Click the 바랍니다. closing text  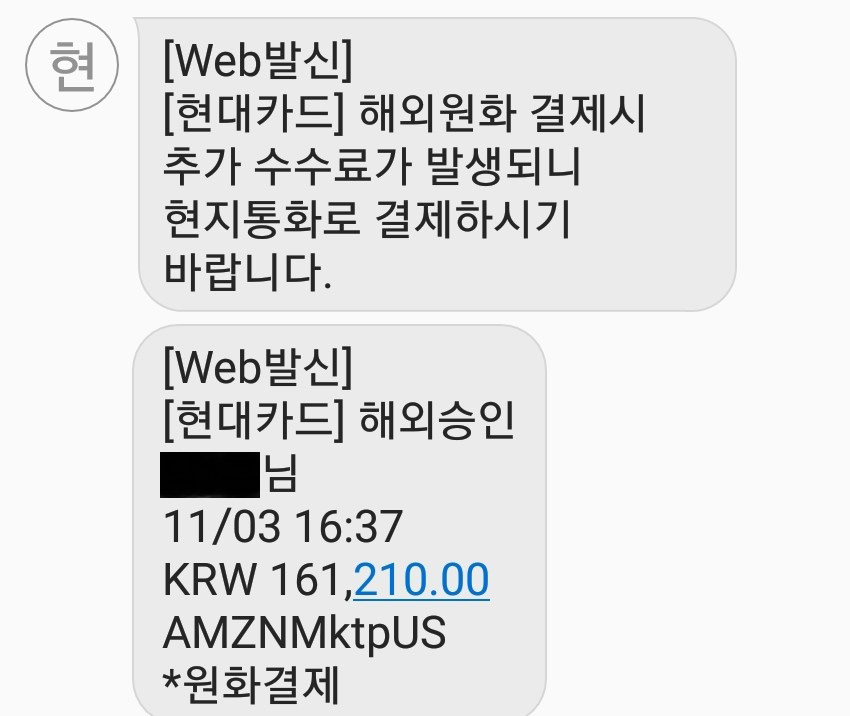(x=247, y=270)
